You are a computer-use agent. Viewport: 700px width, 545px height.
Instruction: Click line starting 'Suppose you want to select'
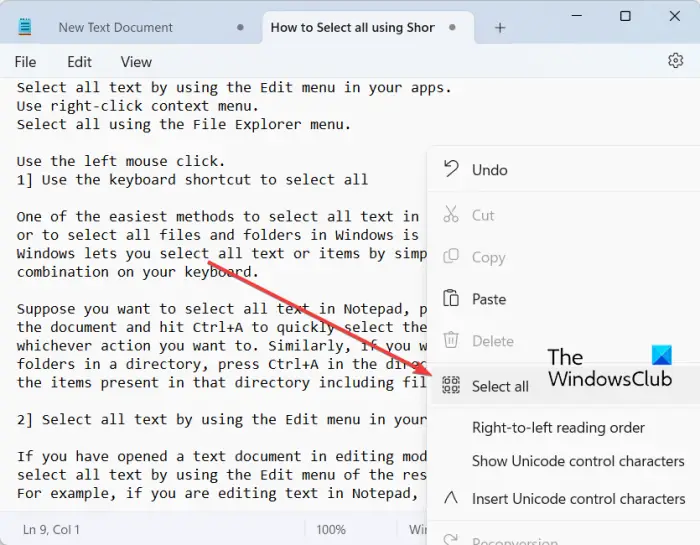tap(221, 308)
